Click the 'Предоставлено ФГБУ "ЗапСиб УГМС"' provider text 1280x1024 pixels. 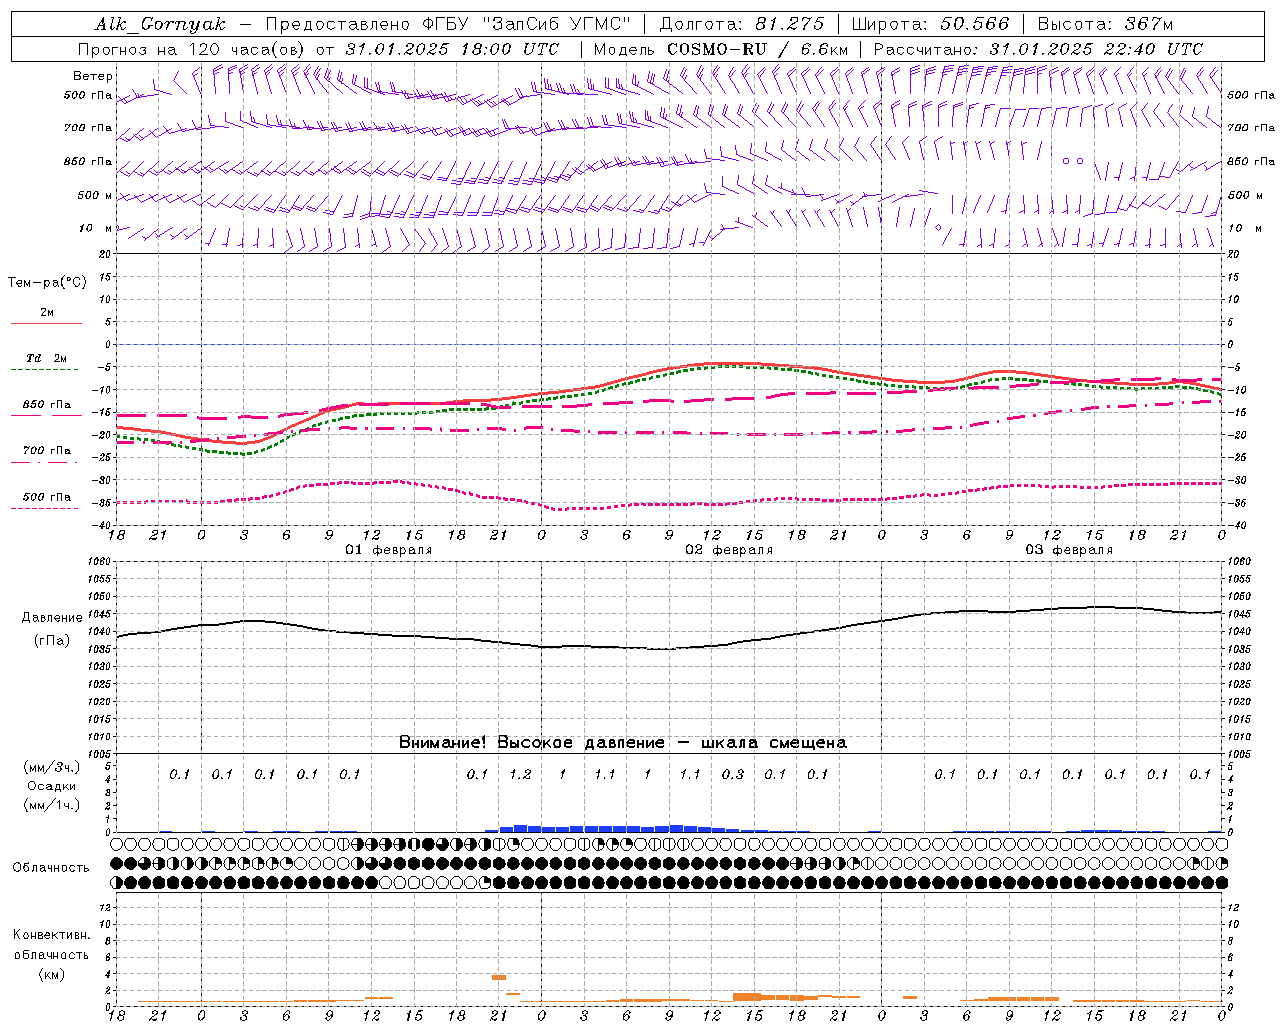(448, 24)
